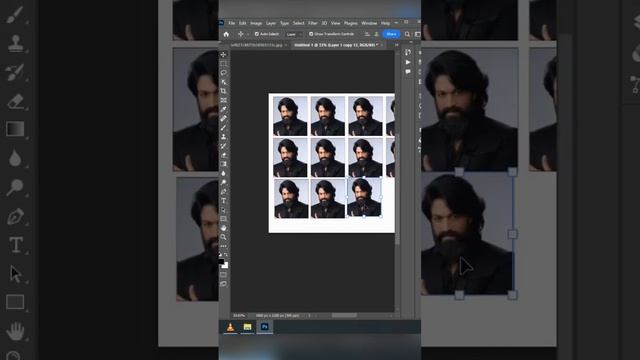The height and width of the screenshot is (360, 640).
Task: Expand the hidden document tabs chevron
Action: click(397, 45)
